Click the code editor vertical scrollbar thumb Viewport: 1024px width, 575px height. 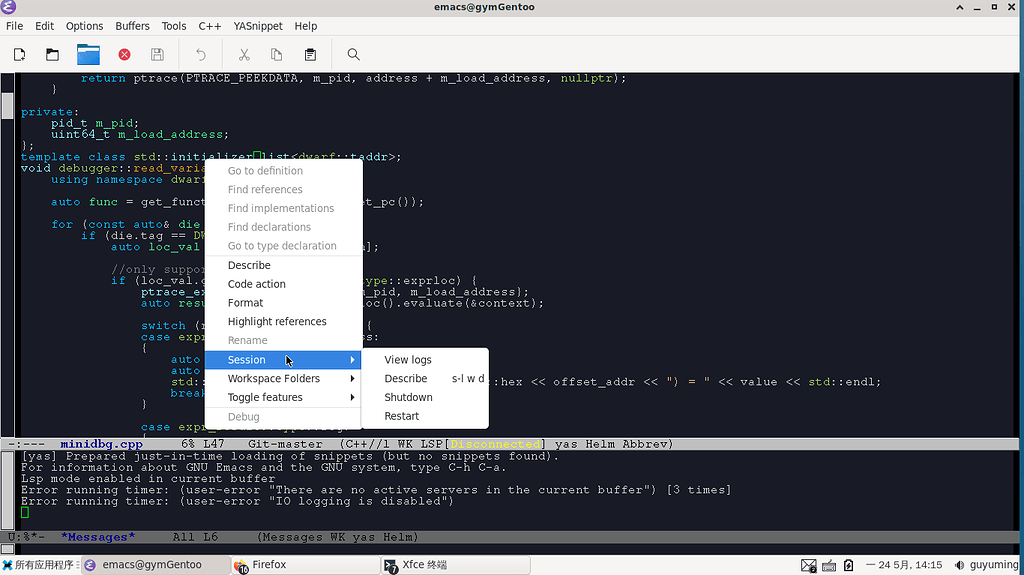point(7,105)
